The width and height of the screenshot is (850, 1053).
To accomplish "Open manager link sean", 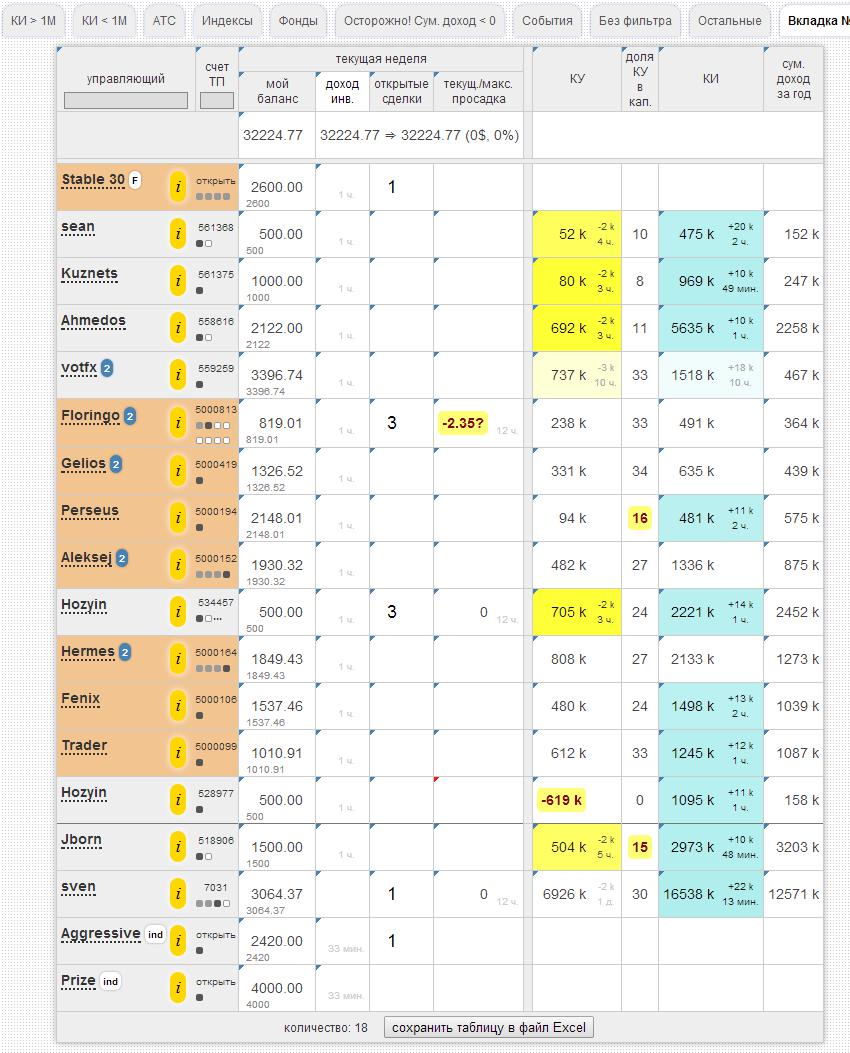I will coord(78,227).
